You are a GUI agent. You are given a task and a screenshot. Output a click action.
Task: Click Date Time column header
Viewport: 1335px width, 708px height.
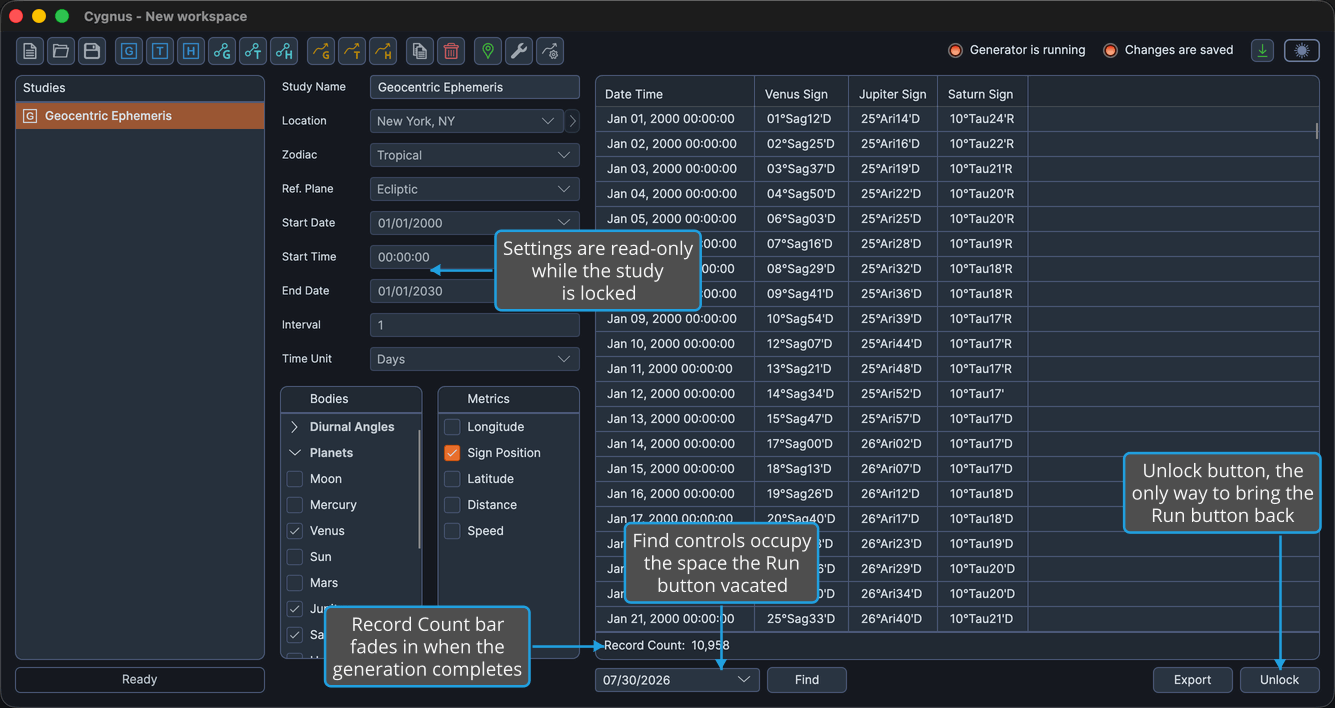tap(675, 94)
